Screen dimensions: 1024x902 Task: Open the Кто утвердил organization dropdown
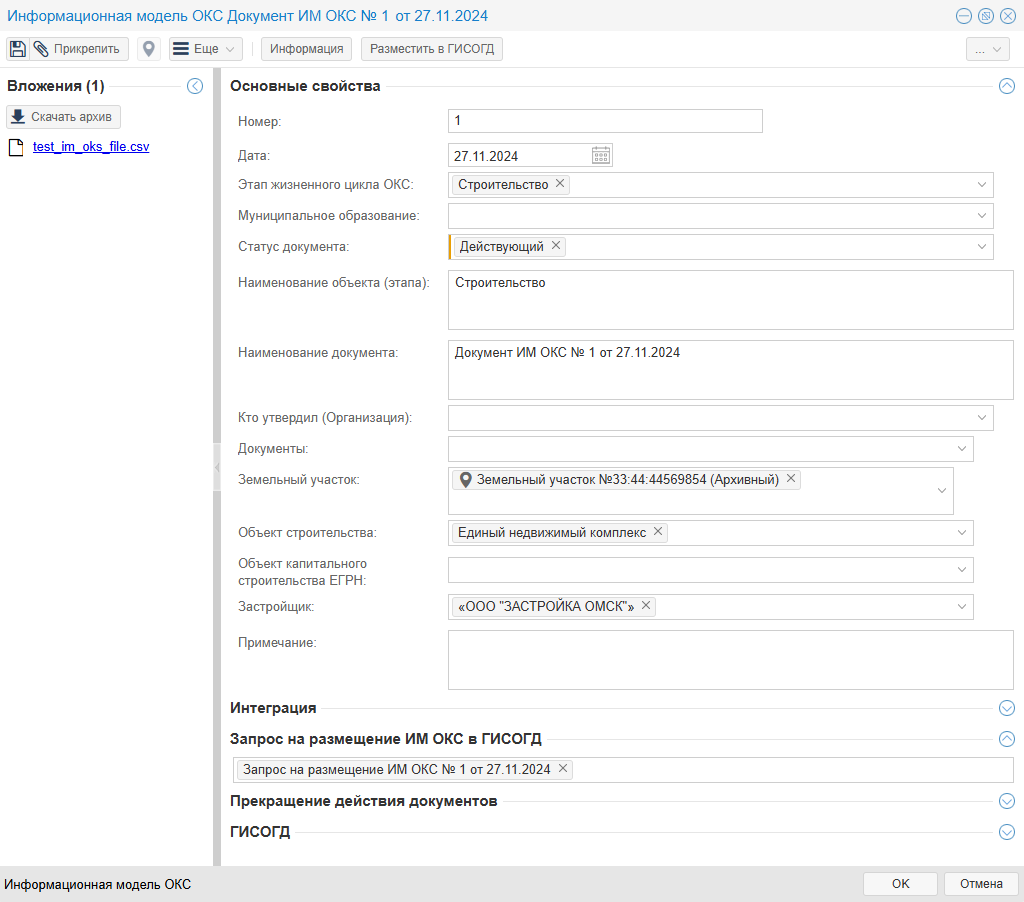click(x=982, y=417)
